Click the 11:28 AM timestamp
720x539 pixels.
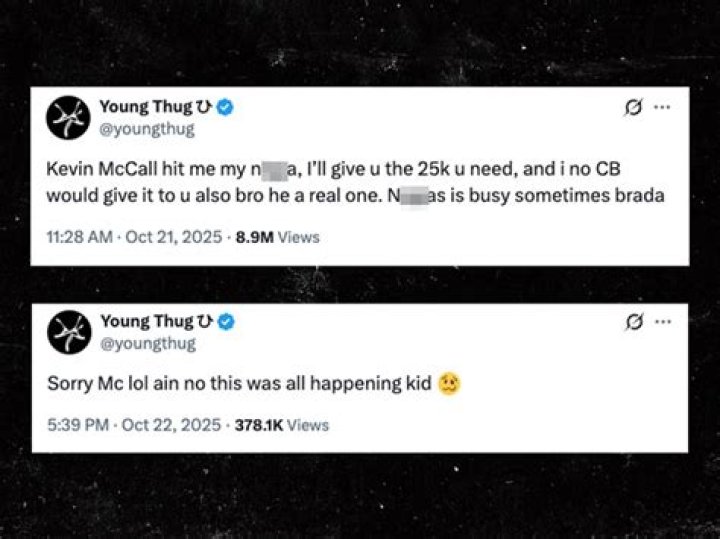point(77,237)
